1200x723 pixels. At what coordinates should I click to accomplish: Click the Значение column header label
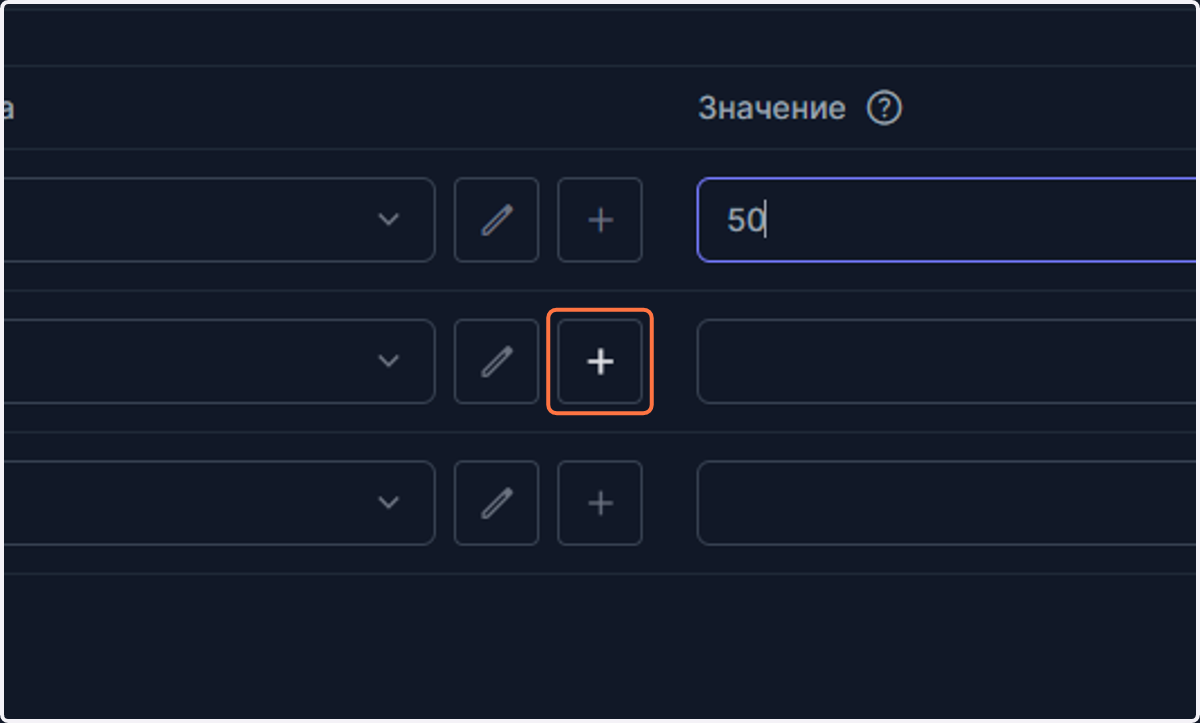coord(772,108)
